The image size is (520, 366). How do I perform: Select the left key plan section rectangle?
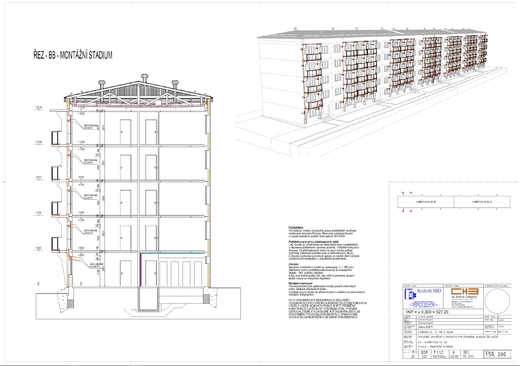(426, 202)
